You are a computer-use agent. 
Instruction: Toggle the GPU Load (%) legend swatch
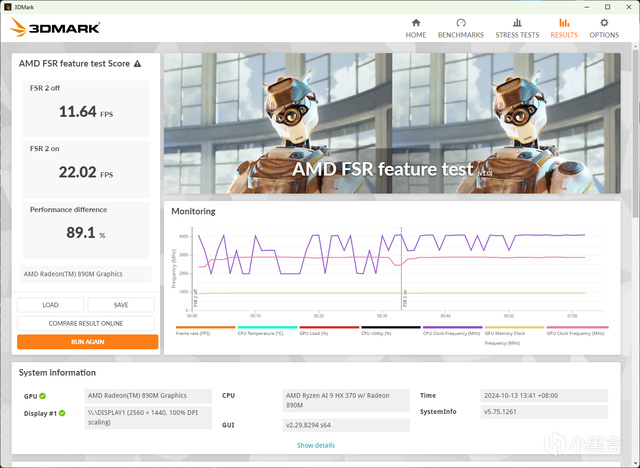329,327
